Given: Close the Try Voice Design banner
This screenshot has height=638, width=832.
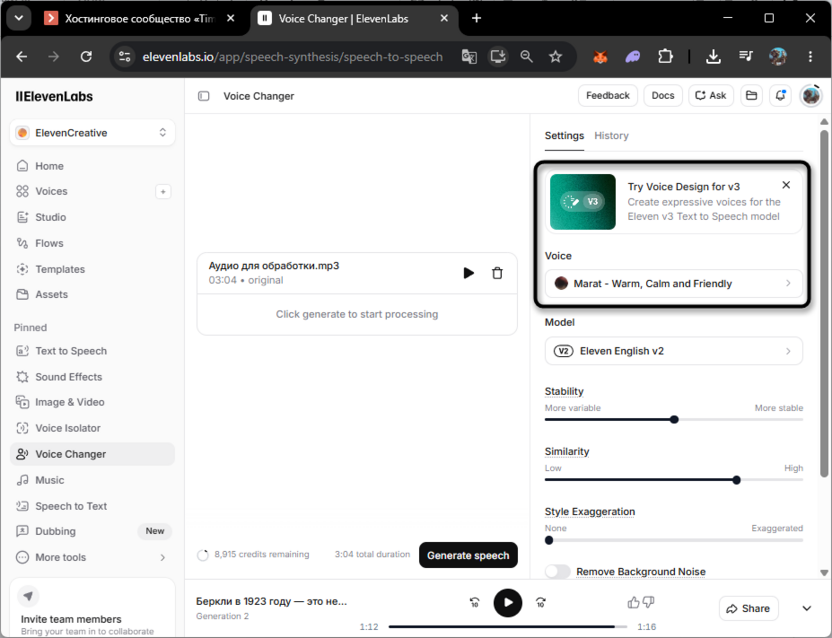Looking at the screenshot, I should point(786,185).
